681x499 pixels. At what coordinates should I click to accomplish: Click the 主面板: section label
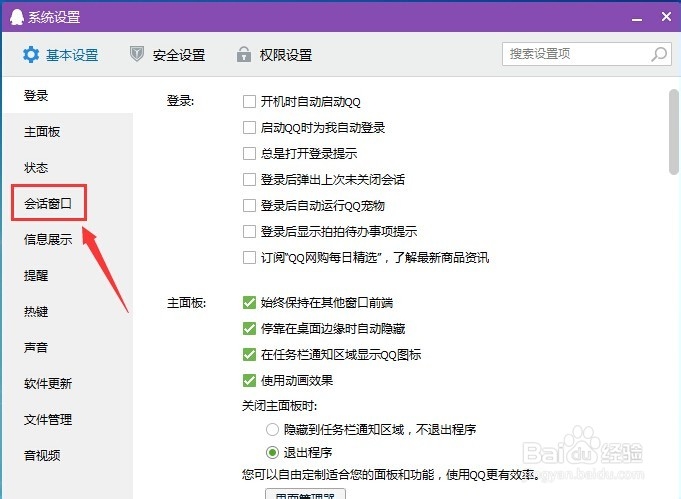click(186, 302)
